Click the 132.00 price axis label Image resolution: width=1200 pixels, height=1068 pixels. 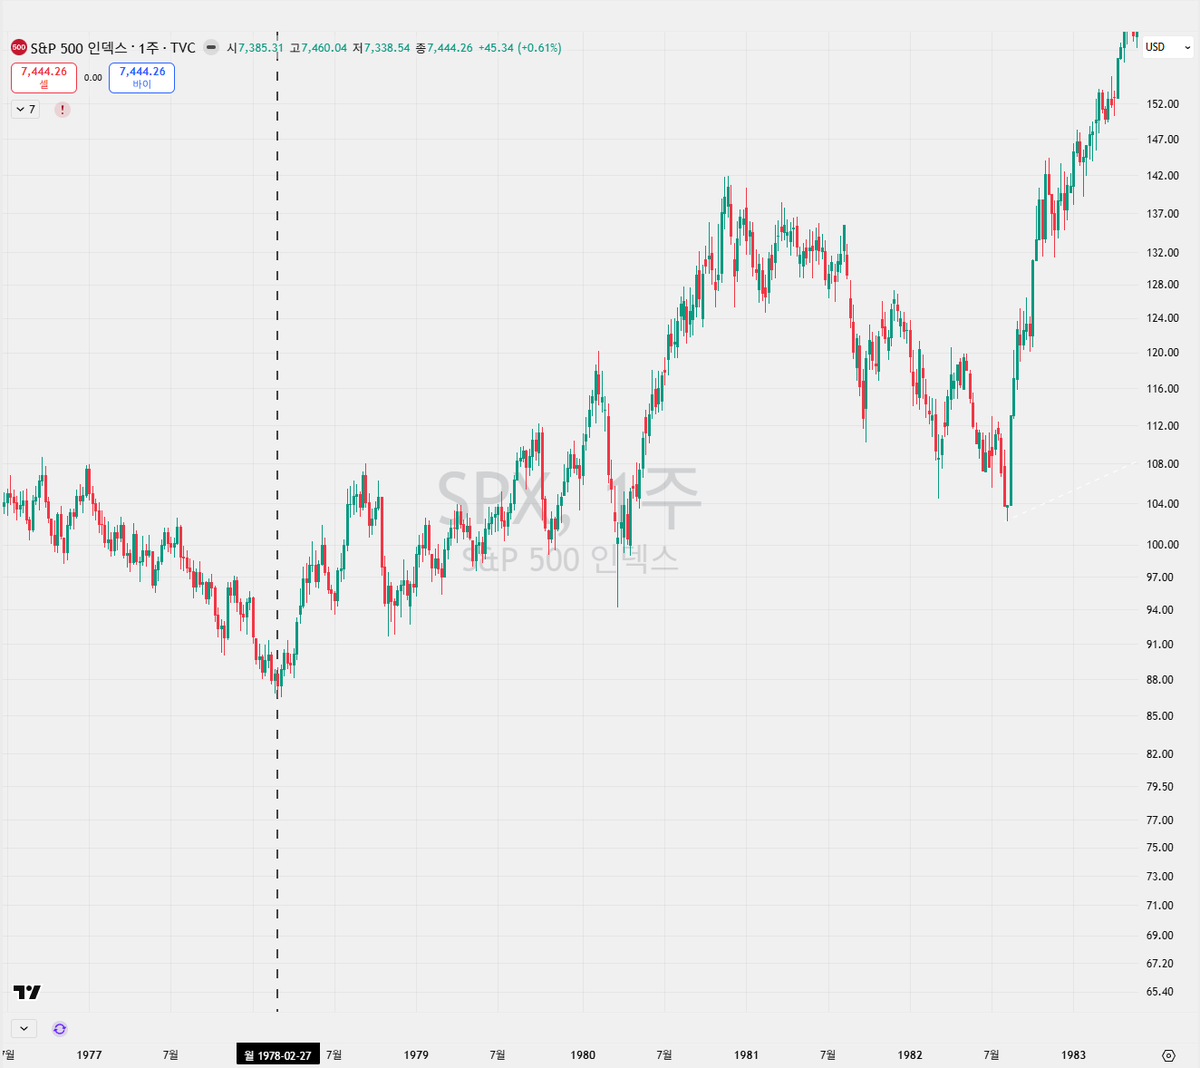[1162, 253]
